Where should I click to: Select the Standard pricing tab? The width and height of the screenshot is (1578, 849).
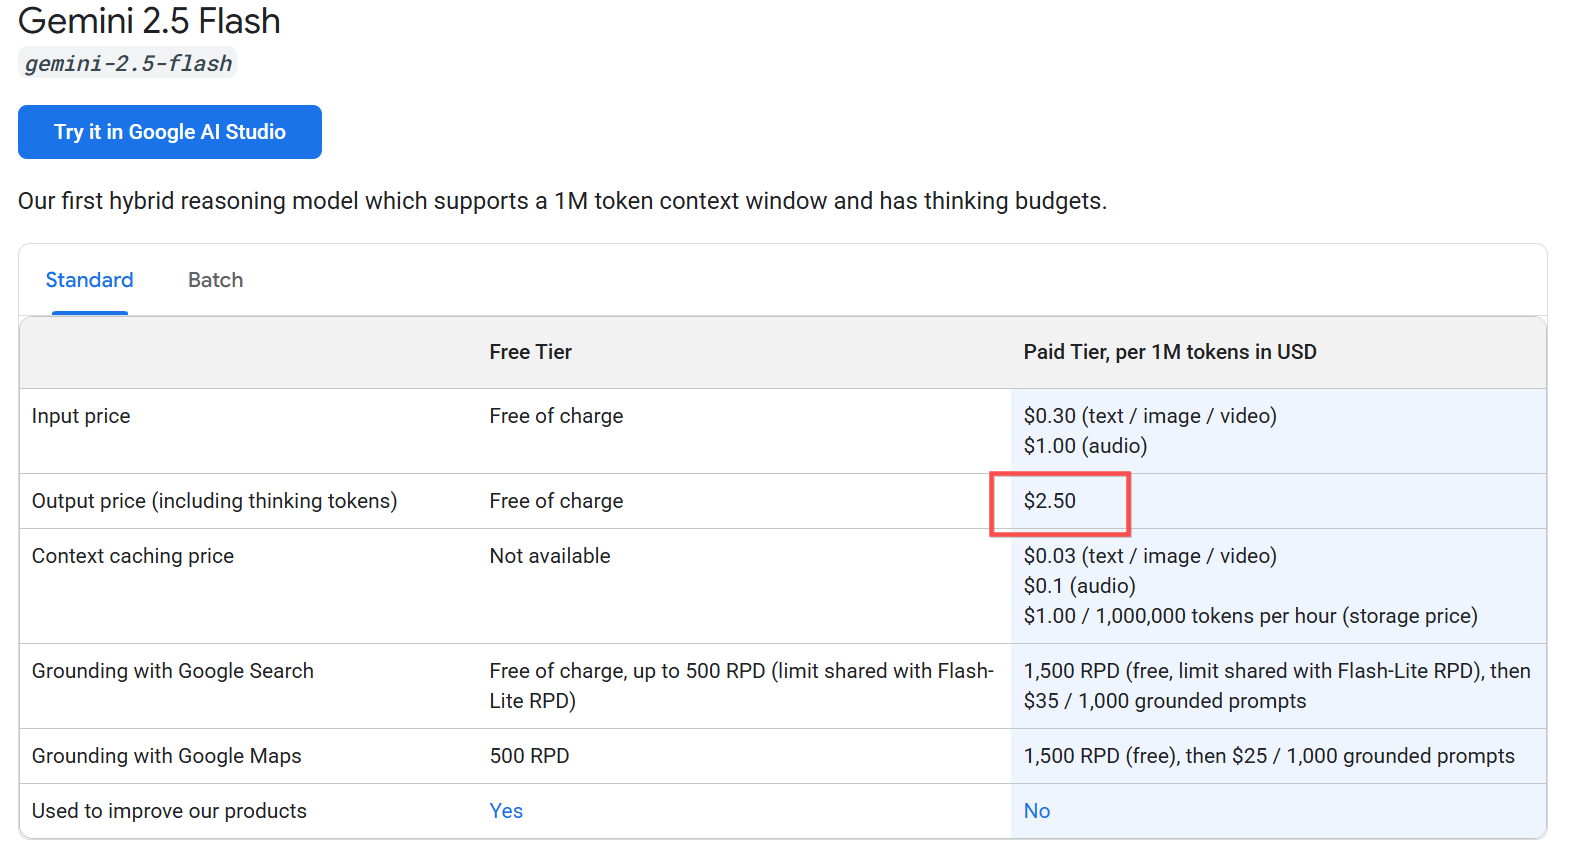(89, 280)
